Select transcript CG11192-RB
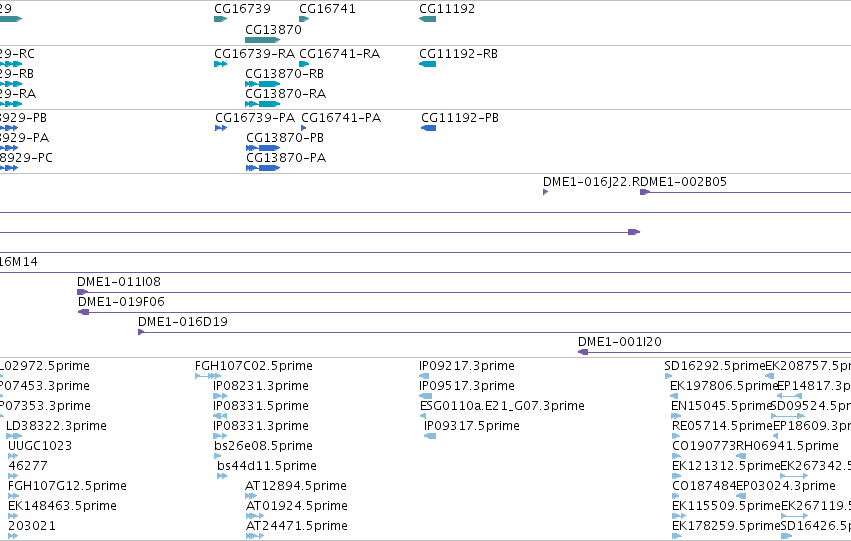Image resolution: width=851 pixels, height=541 pixels. click(x=459, y=54)
